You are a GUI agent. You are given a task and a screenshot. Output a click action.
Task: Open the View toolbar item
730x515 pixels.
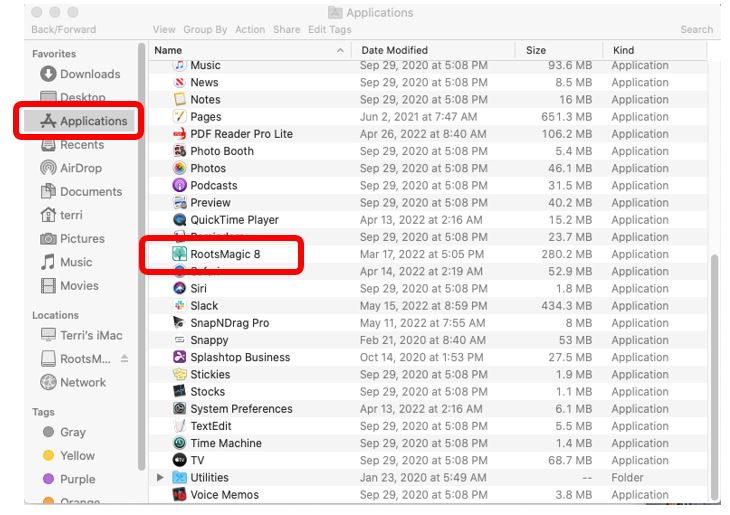(x=164, y=30)
